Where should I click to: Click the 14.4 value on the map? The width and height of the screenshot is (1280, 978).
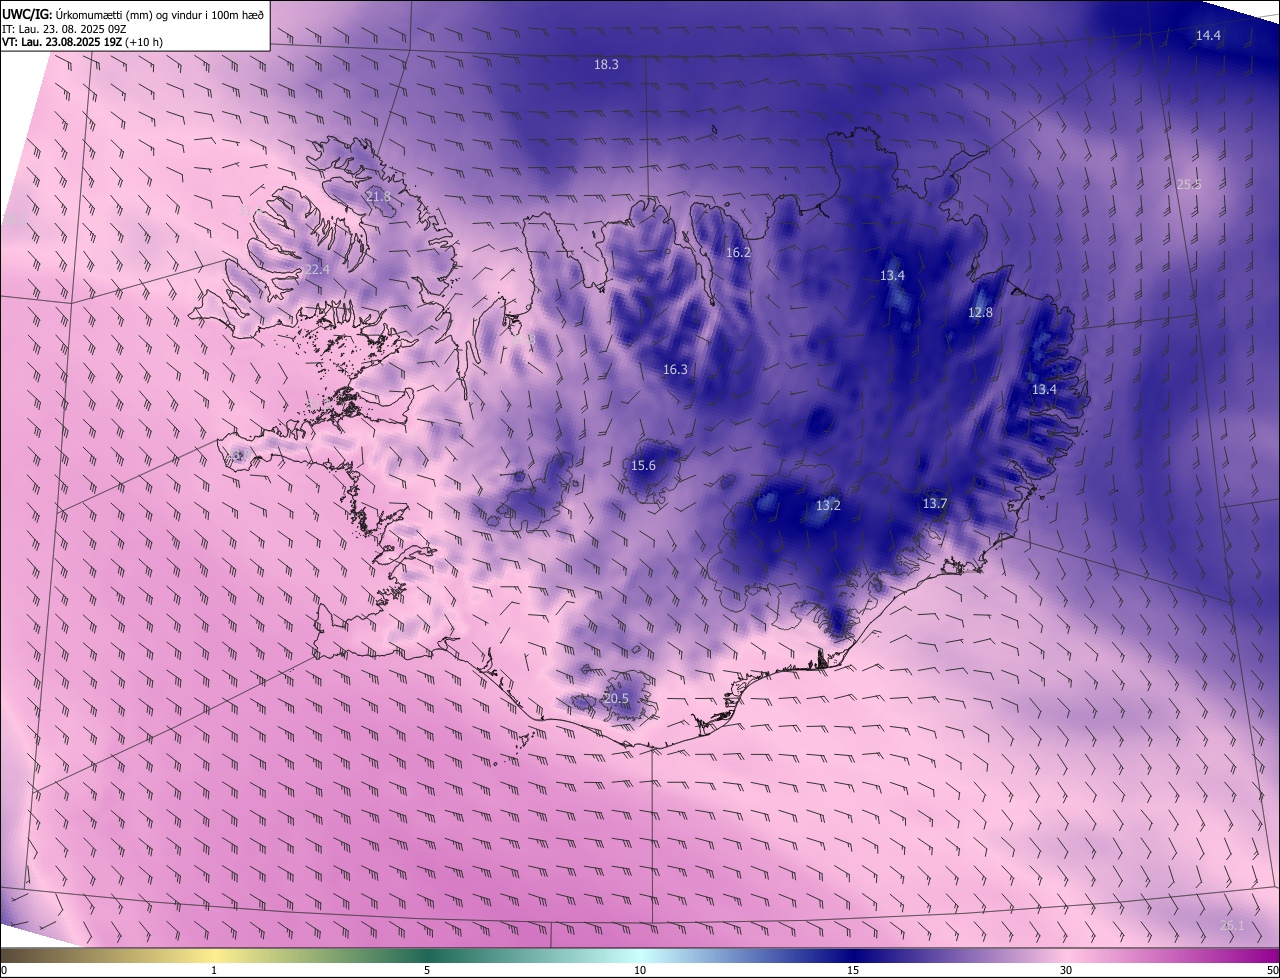[1208, 35]
